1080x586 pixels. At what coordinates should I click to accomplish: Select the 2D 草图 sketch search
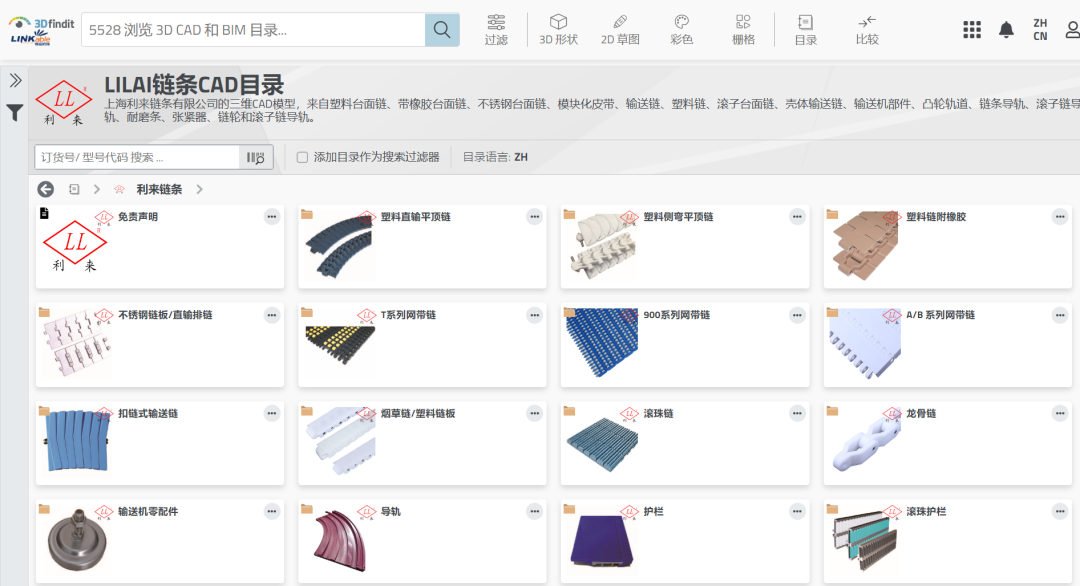[x=620, y=30]
